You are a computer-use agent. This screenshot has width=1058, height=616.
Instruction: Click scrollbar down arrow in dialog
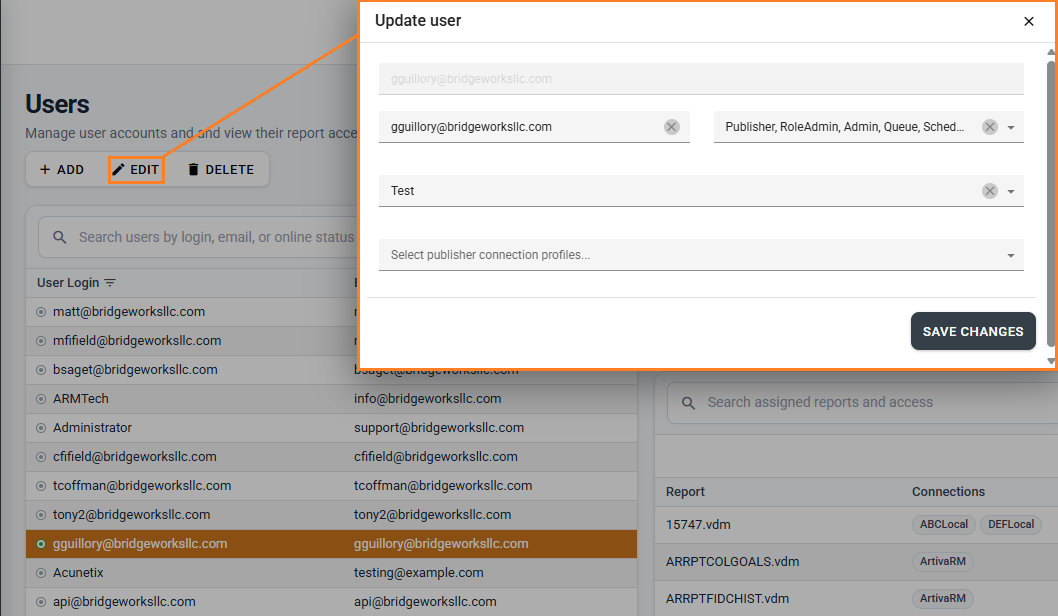1051,362
